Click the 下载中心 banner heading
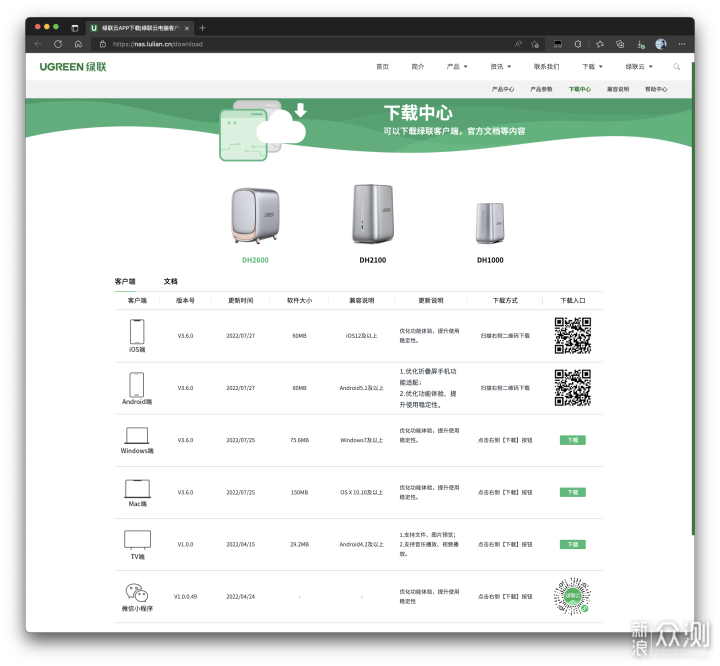This screenshot has width=720, height=666. pyautogui.click(x=418, y=113)
